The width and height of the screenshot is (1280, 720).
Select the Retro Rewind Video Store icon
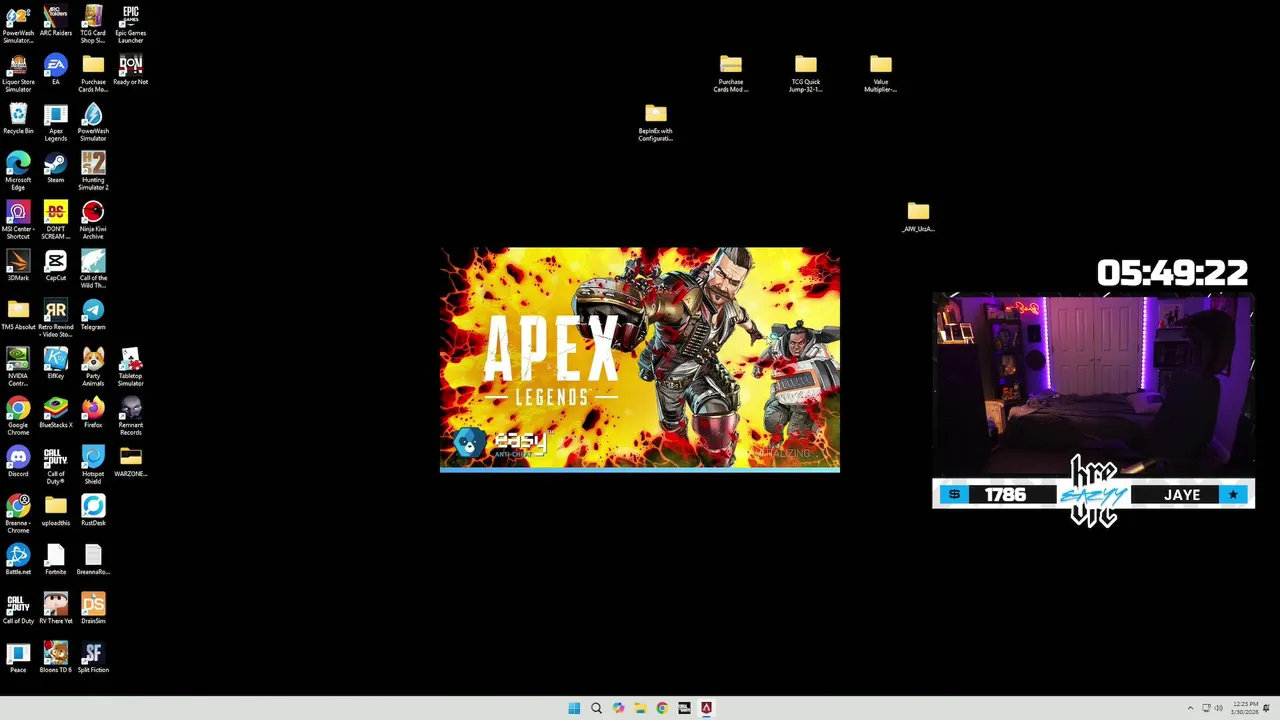pos(56,319)
